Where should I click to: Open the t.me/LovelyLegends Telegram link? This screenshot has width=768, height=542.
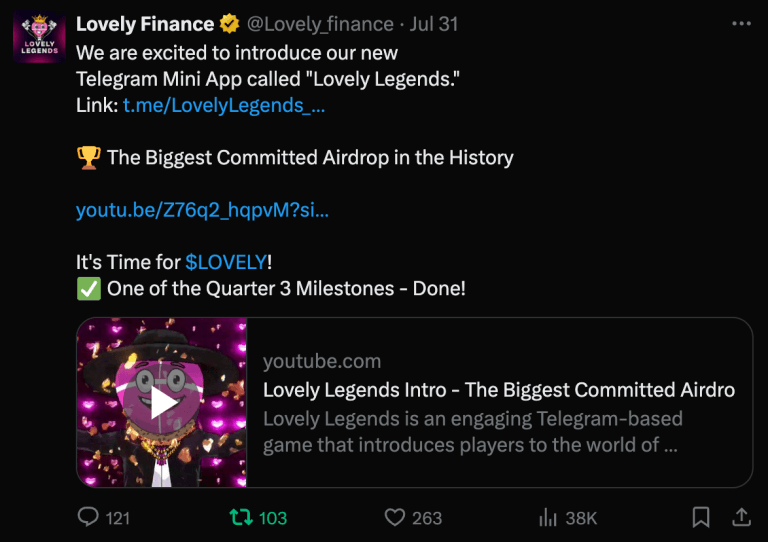pyautogui.click(x=224, y=105)
